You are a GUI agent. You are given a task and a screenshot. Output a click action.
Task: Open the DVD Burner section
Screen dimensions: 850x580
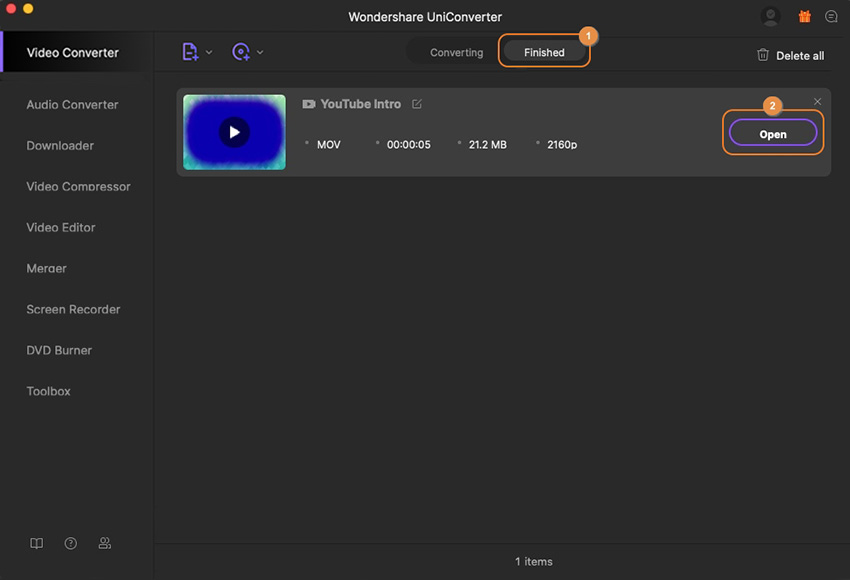point(59,350)
